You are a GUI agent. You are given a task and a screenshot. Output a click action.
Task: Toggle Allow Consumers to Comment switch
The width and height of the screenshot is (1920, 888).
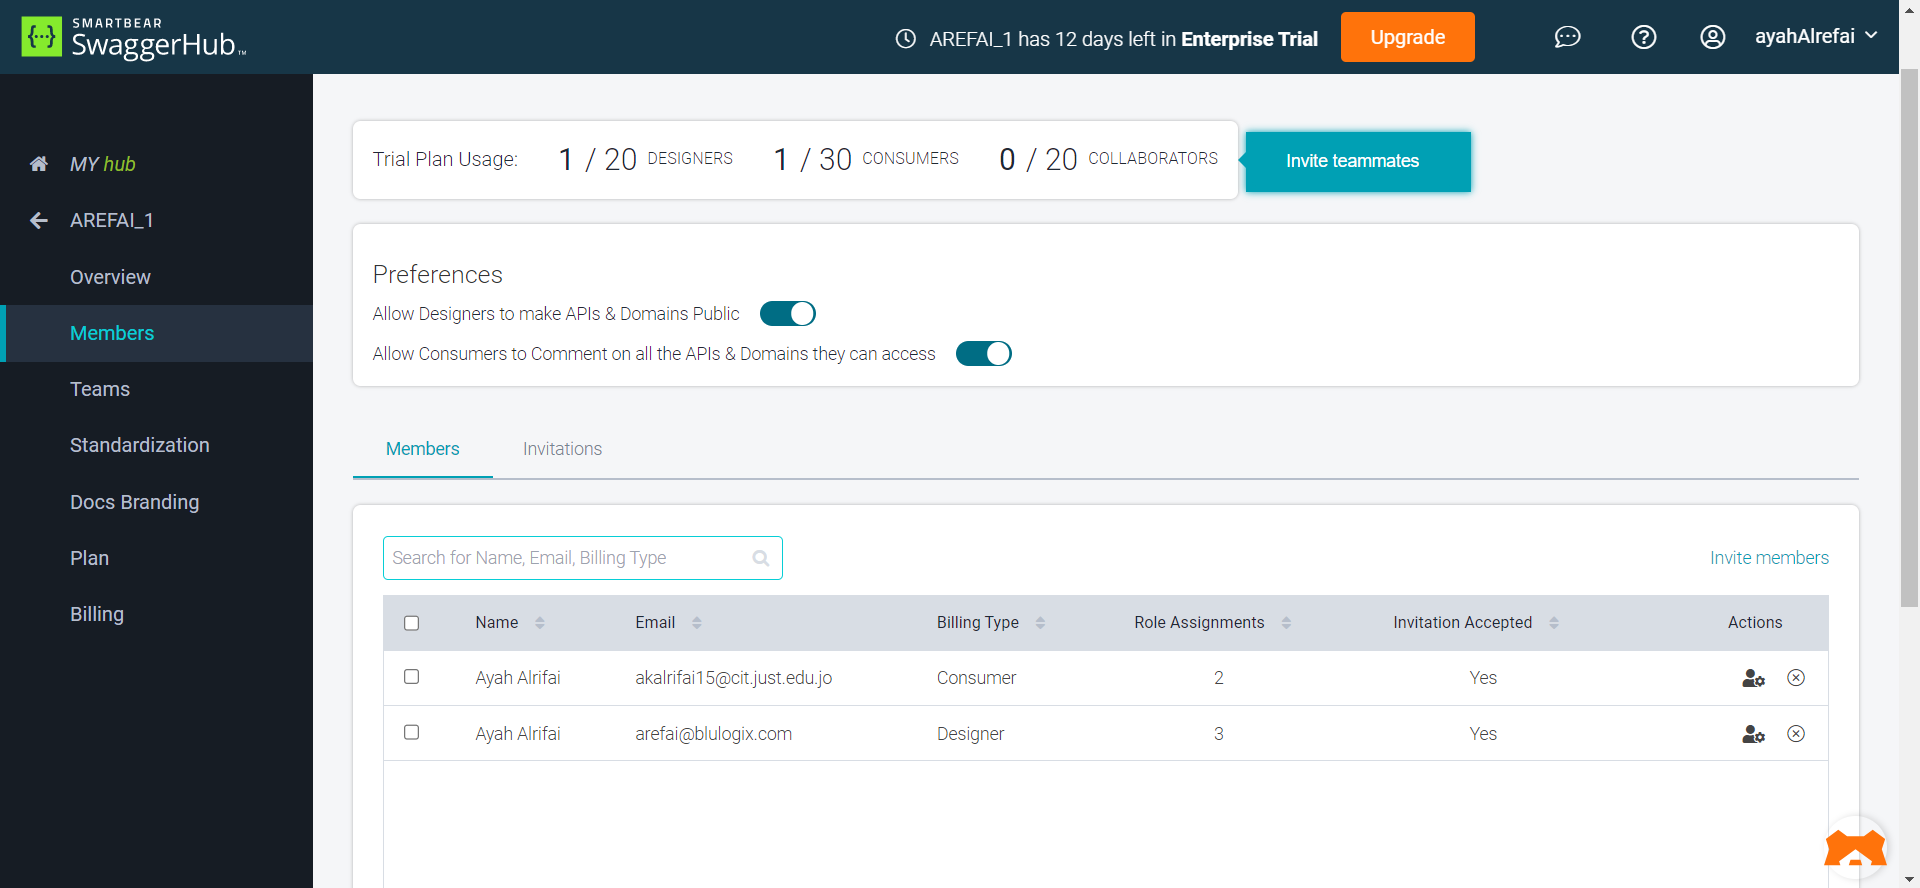[x=983, y=354]
